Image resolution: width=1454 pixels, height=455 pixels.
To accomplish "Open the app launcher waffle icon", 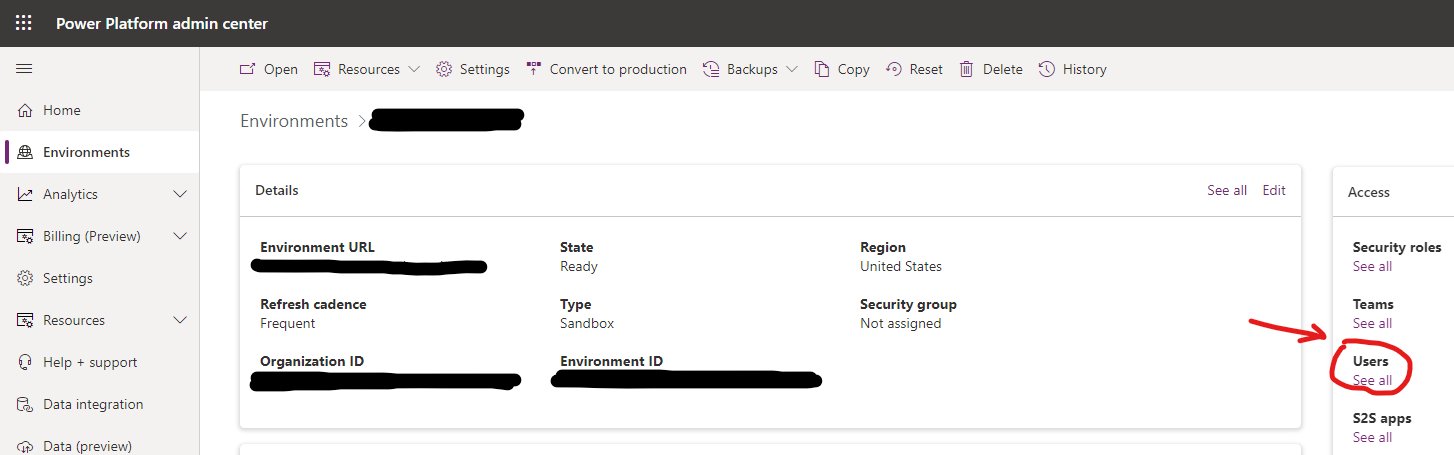I will coord(24,23).
